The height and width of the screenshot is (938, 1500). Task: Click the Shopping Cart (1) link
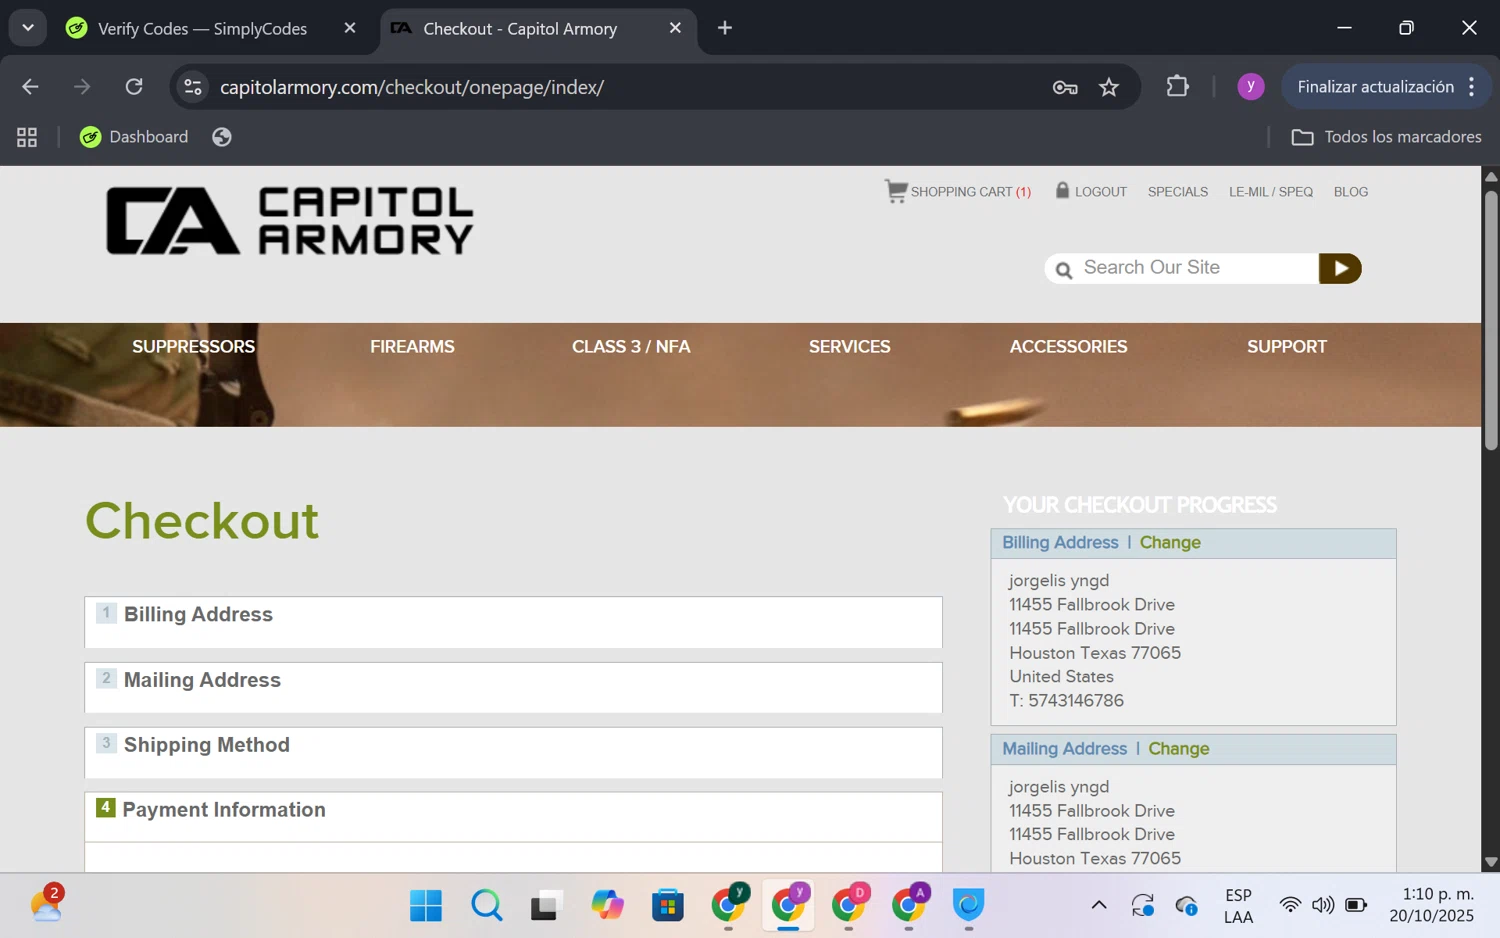pos(970,192)
